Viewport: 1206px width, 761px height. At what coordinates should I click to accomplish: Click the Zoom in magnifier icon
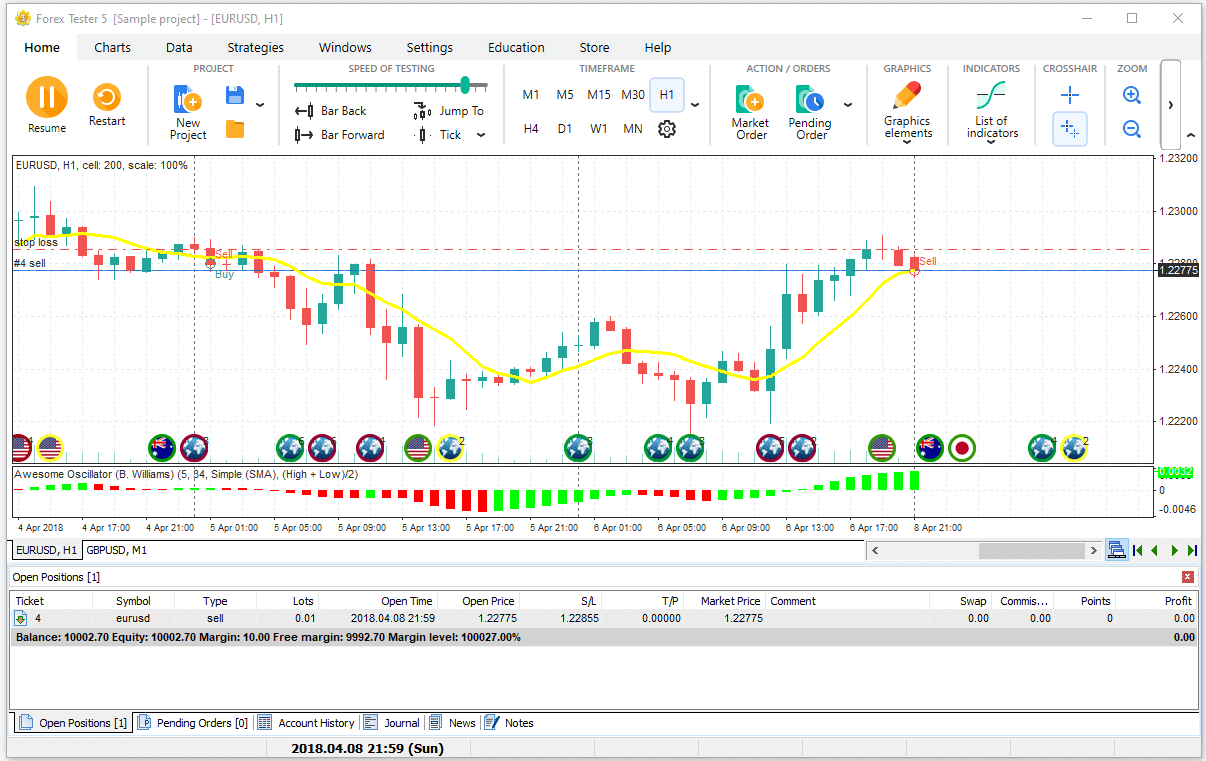(x=1132, y=96)
